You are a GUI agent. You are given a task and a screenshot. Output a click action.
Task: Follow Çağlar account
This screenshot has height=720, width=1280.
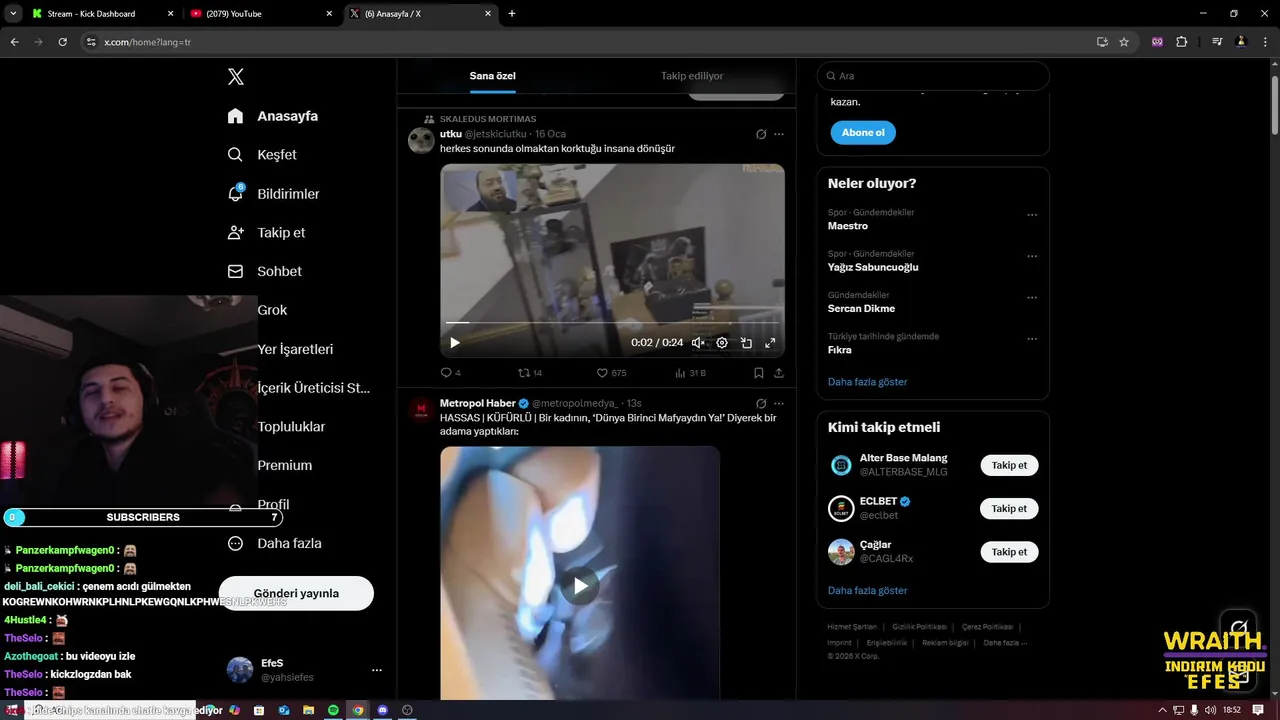[1009, 552]
